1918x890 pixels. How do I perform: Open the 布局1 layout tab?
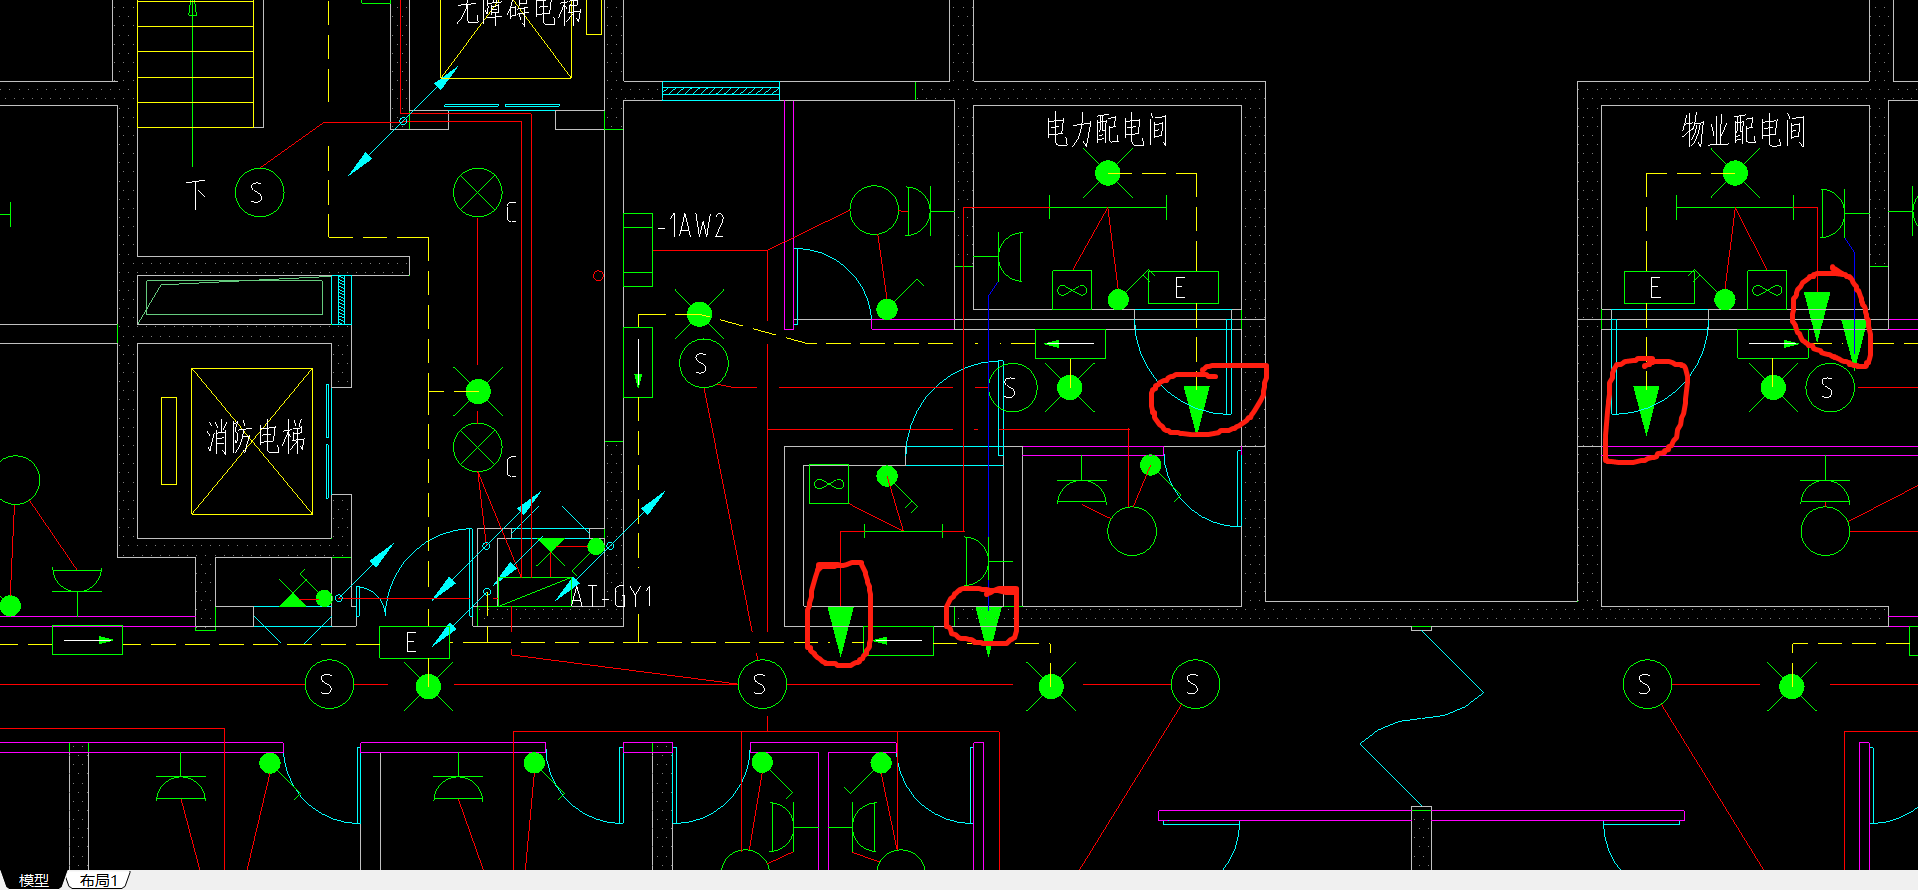pyautogui.click(x=98, y=880)
